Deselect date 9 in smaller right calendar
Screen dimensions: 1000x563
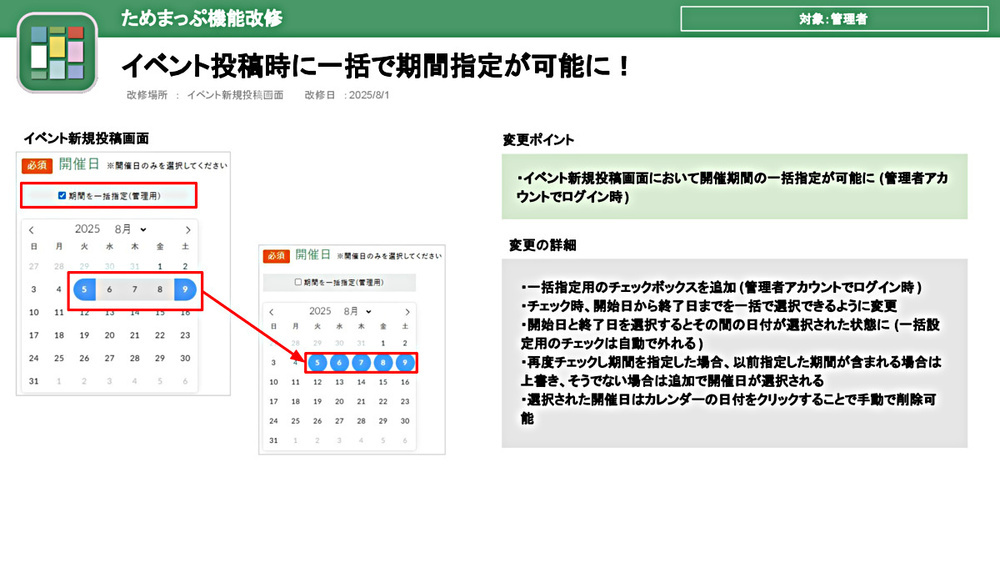point(405,363)
